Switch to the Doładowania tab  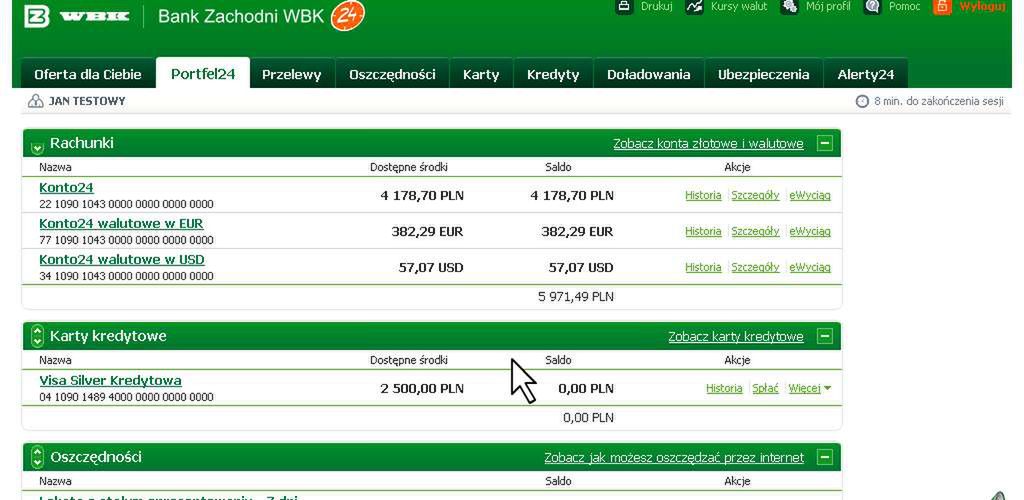pyautogui.click(x=648, y=74)
